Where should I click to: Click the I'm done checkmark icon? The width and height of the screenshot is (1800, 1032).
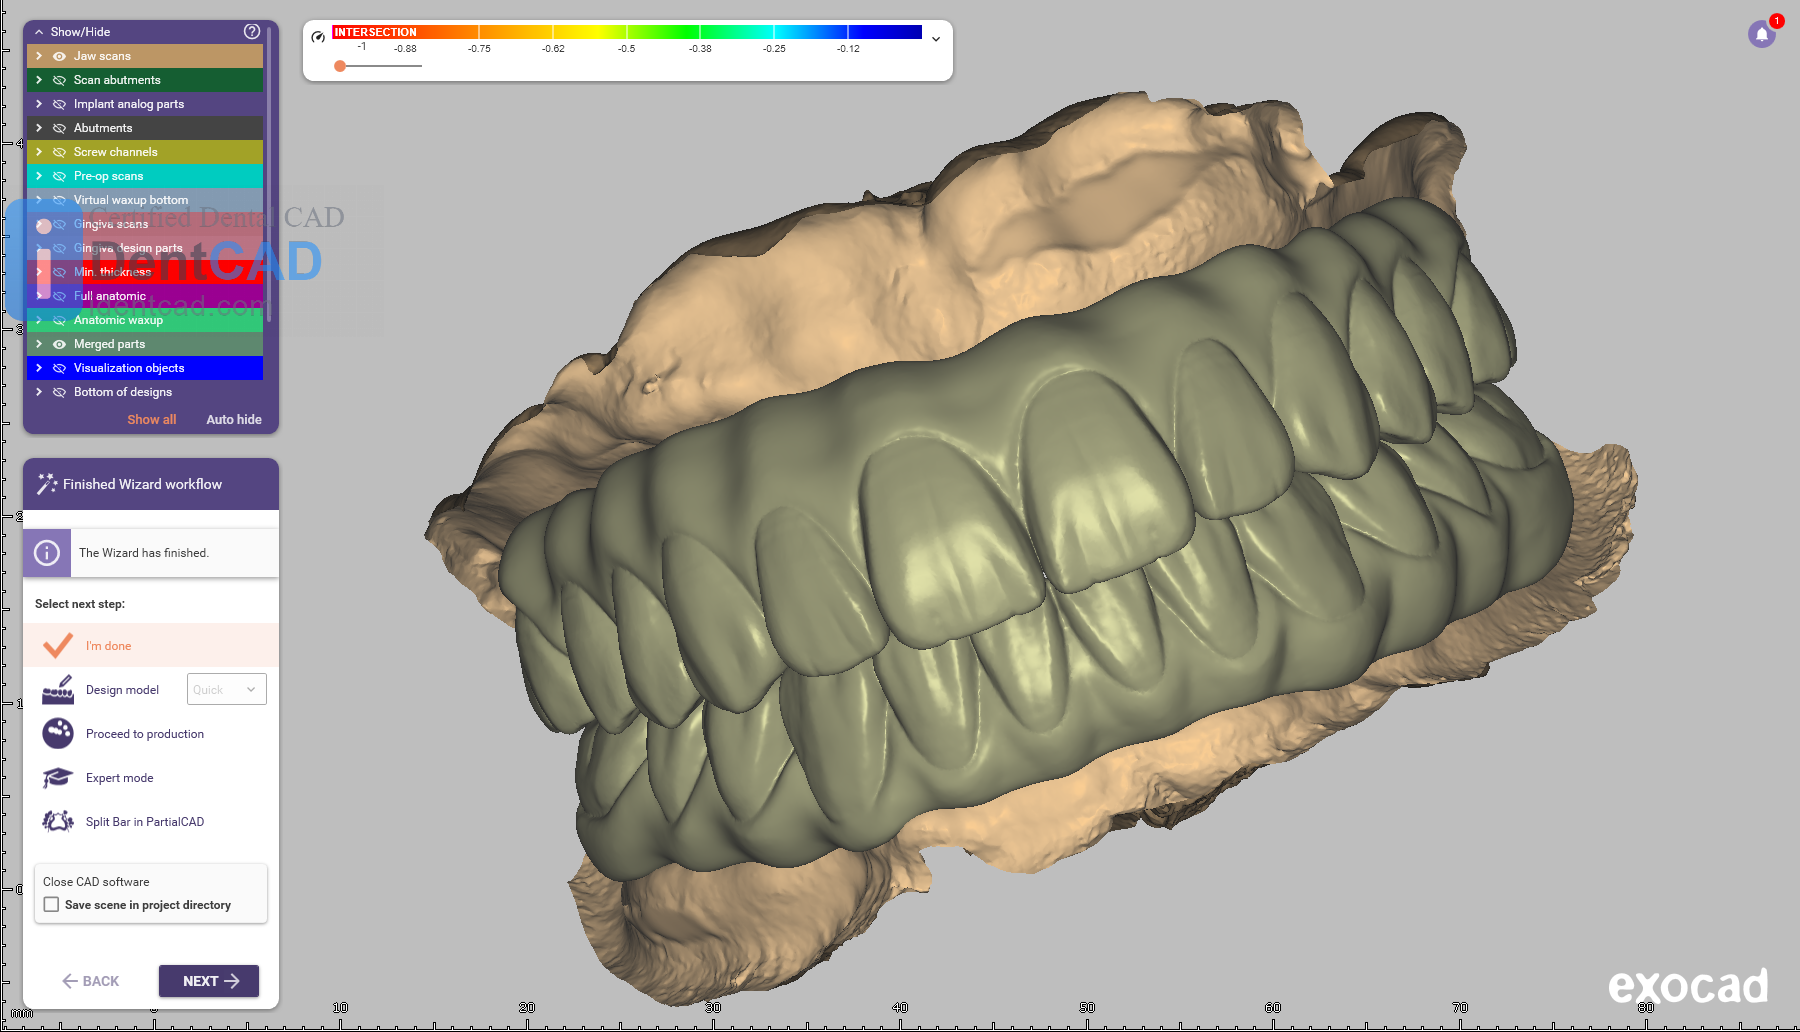tap(58, 646)
